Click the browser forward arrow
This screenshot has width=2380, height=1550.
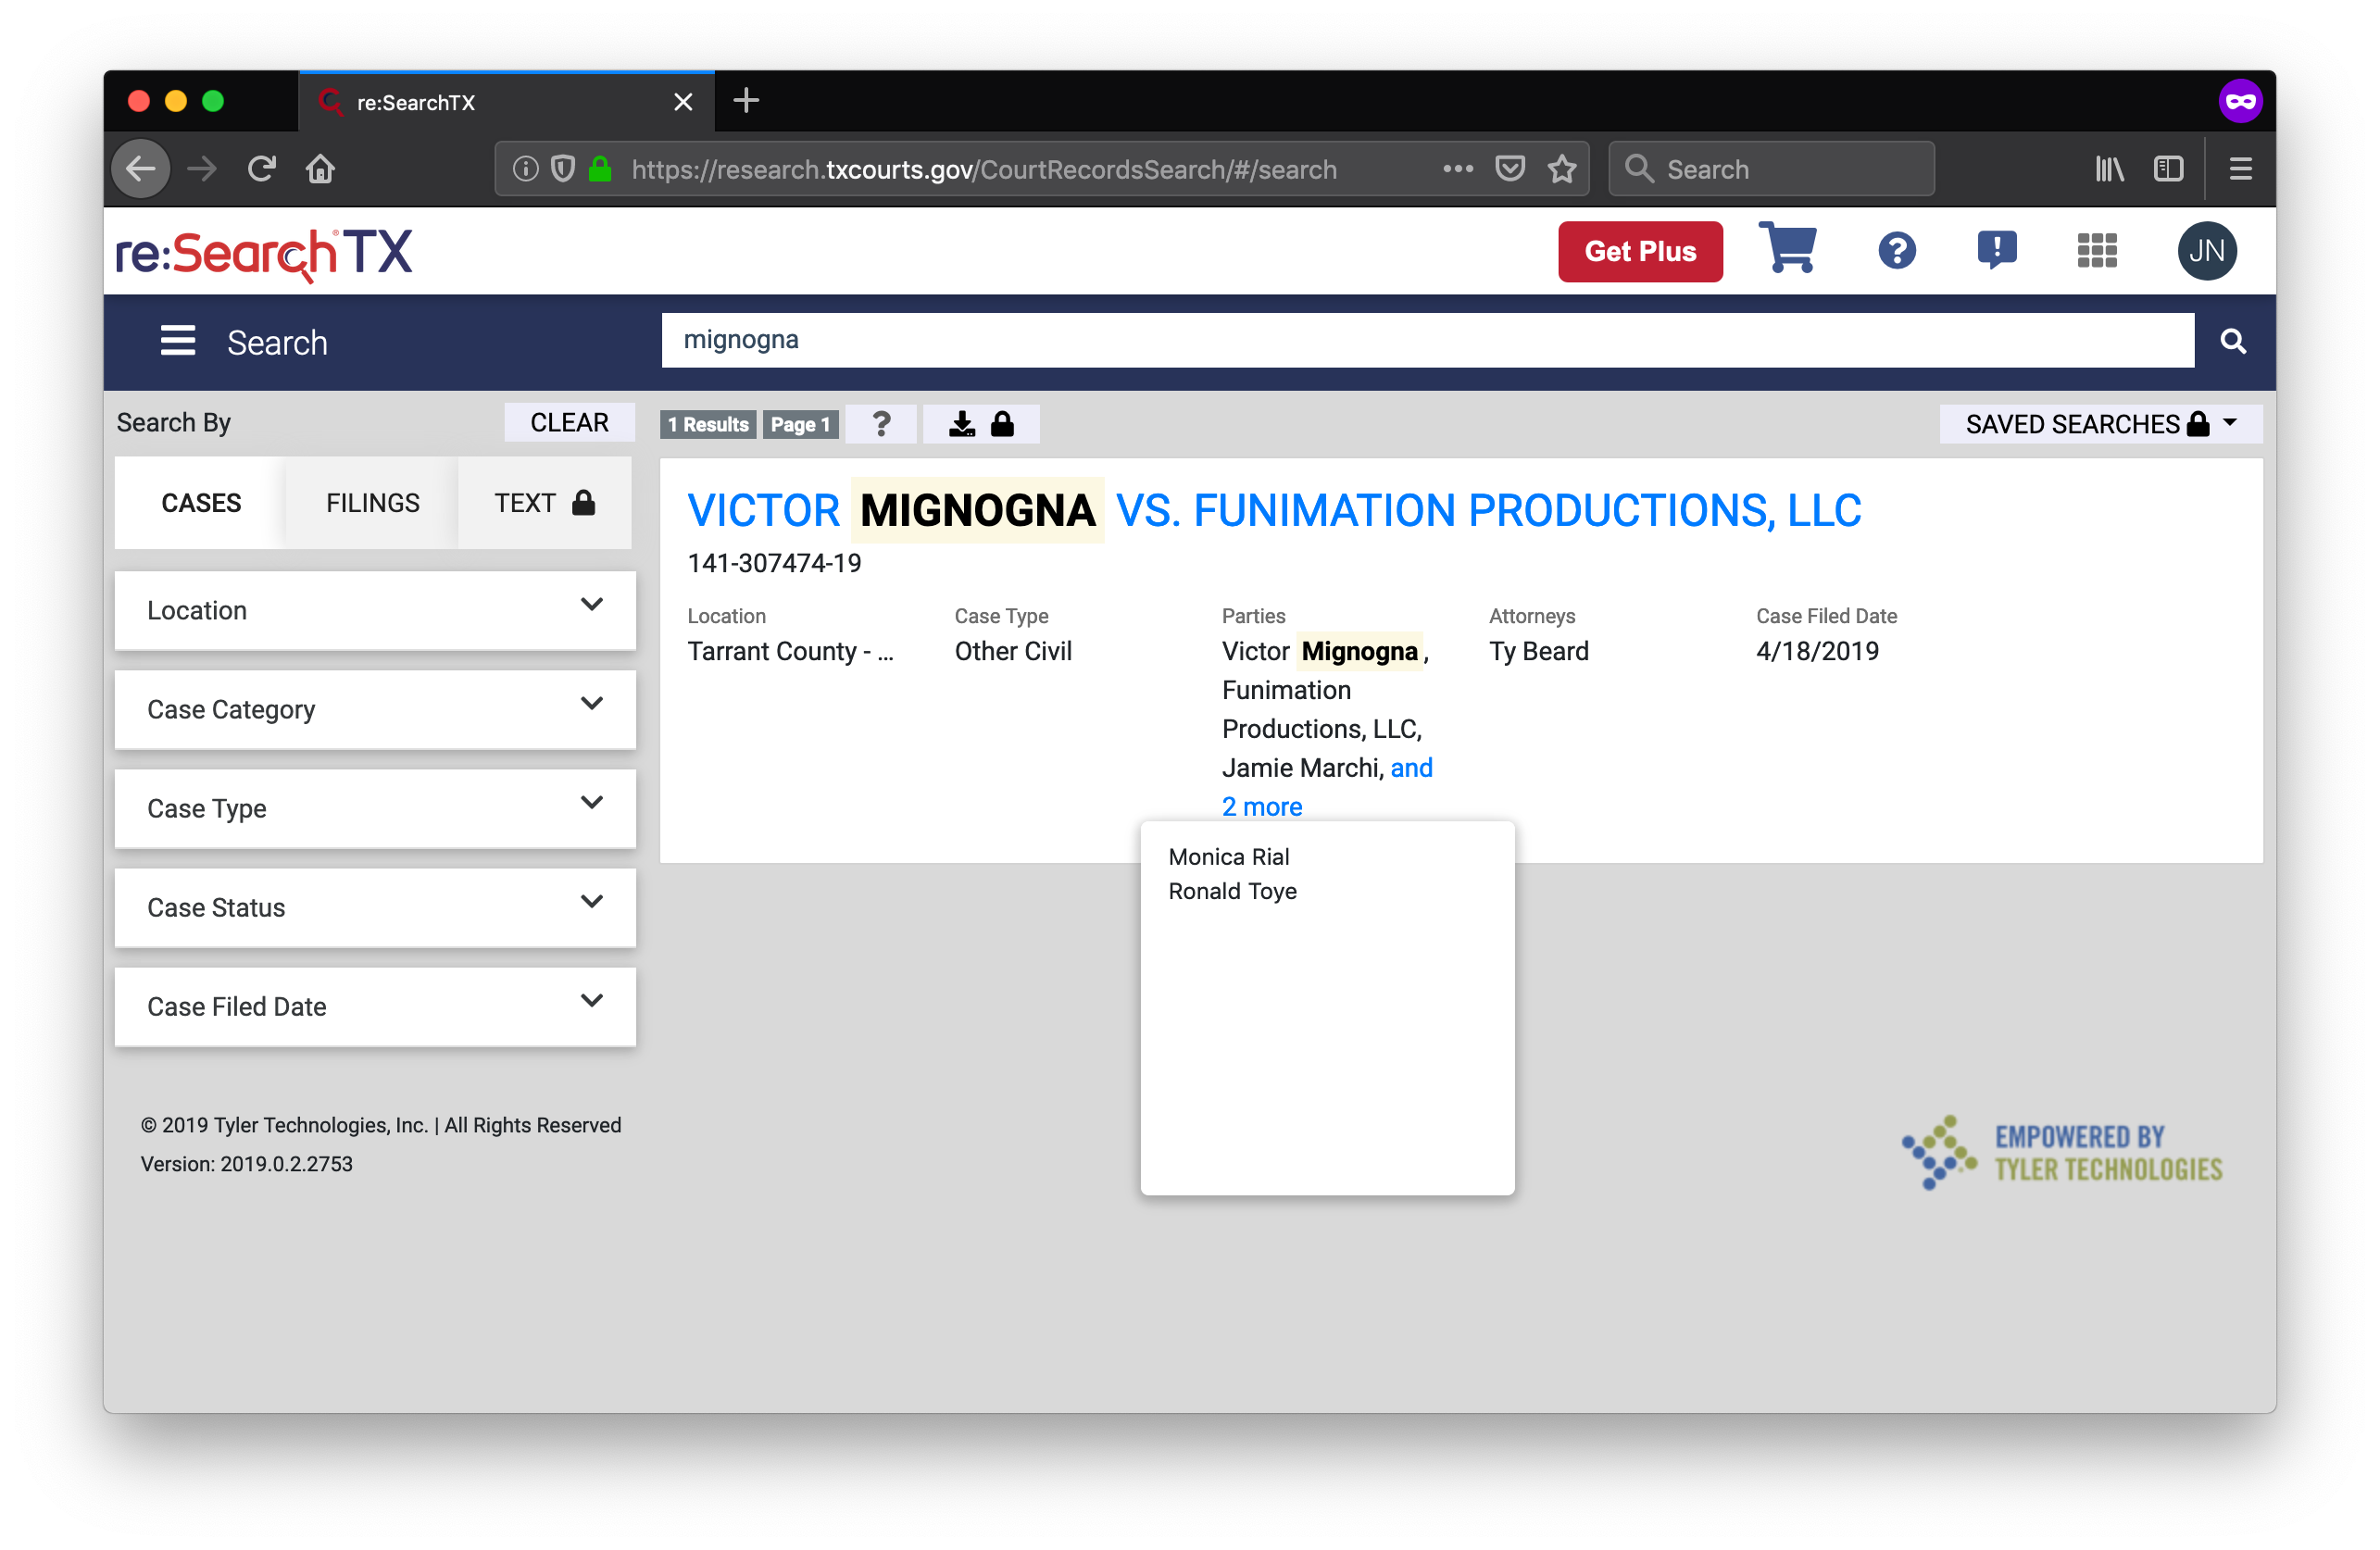202,169
